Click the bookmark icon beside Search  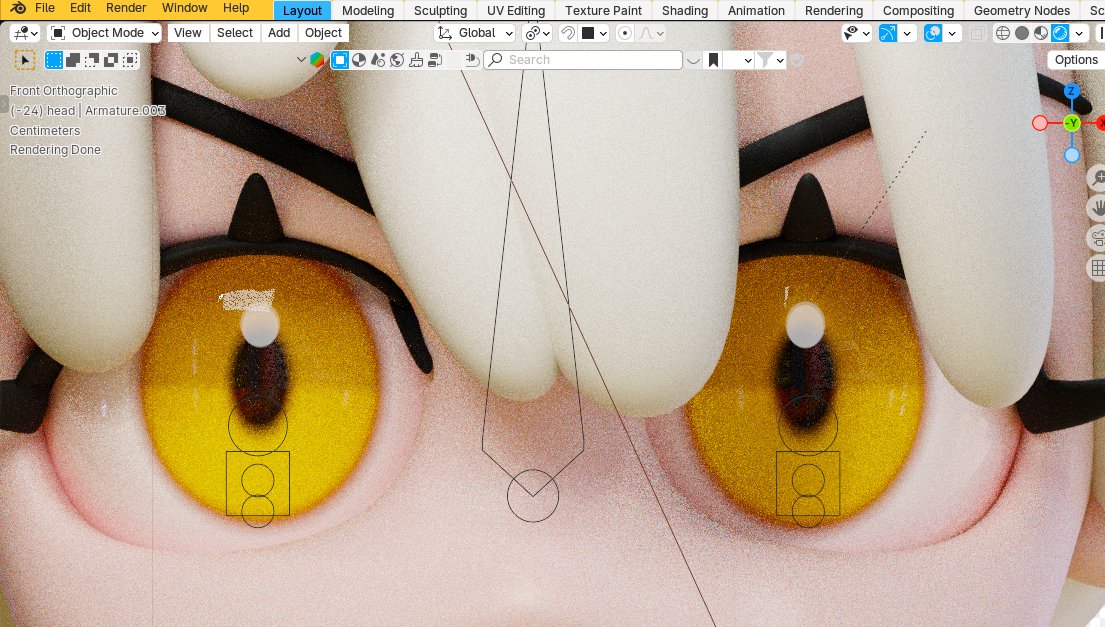click(x=713, y=60)
